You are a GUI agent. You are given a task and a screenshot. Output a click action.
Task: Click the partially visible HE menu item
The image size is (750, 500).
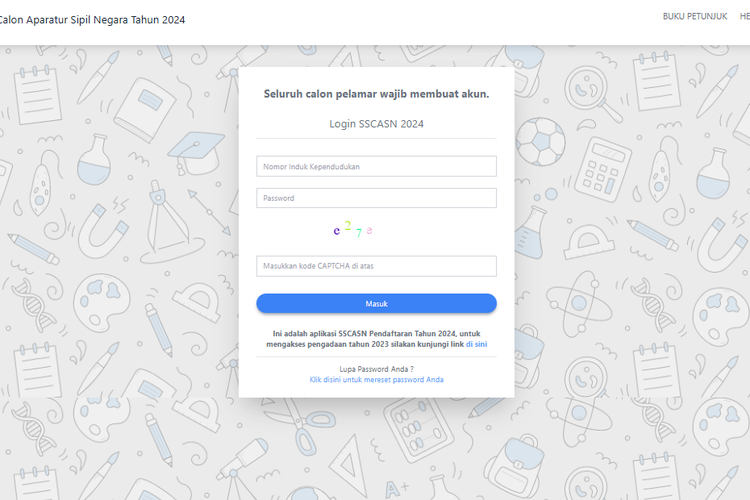[744, 18]
